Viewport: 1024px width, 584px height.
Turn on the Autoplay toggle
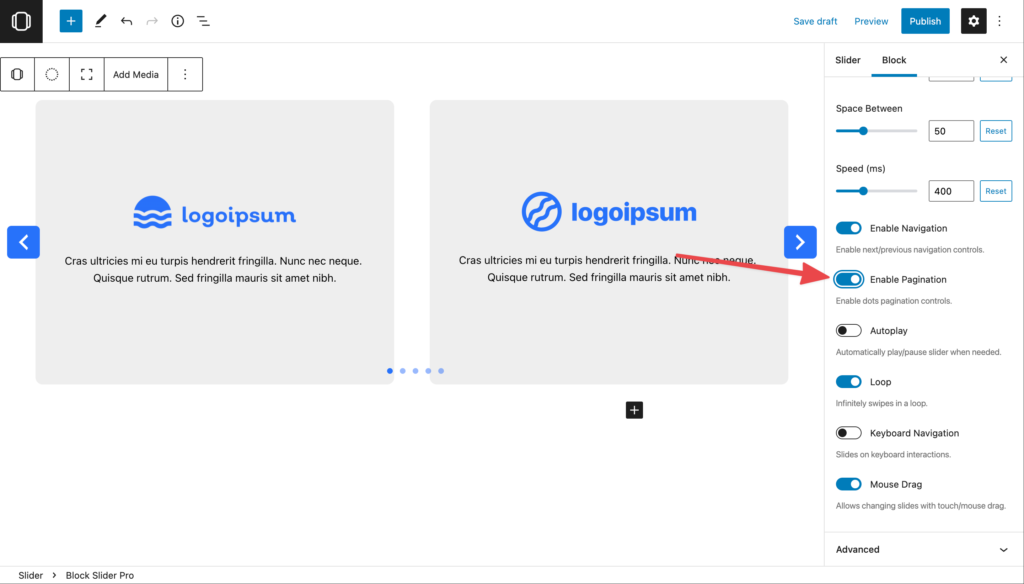[849, 330]
